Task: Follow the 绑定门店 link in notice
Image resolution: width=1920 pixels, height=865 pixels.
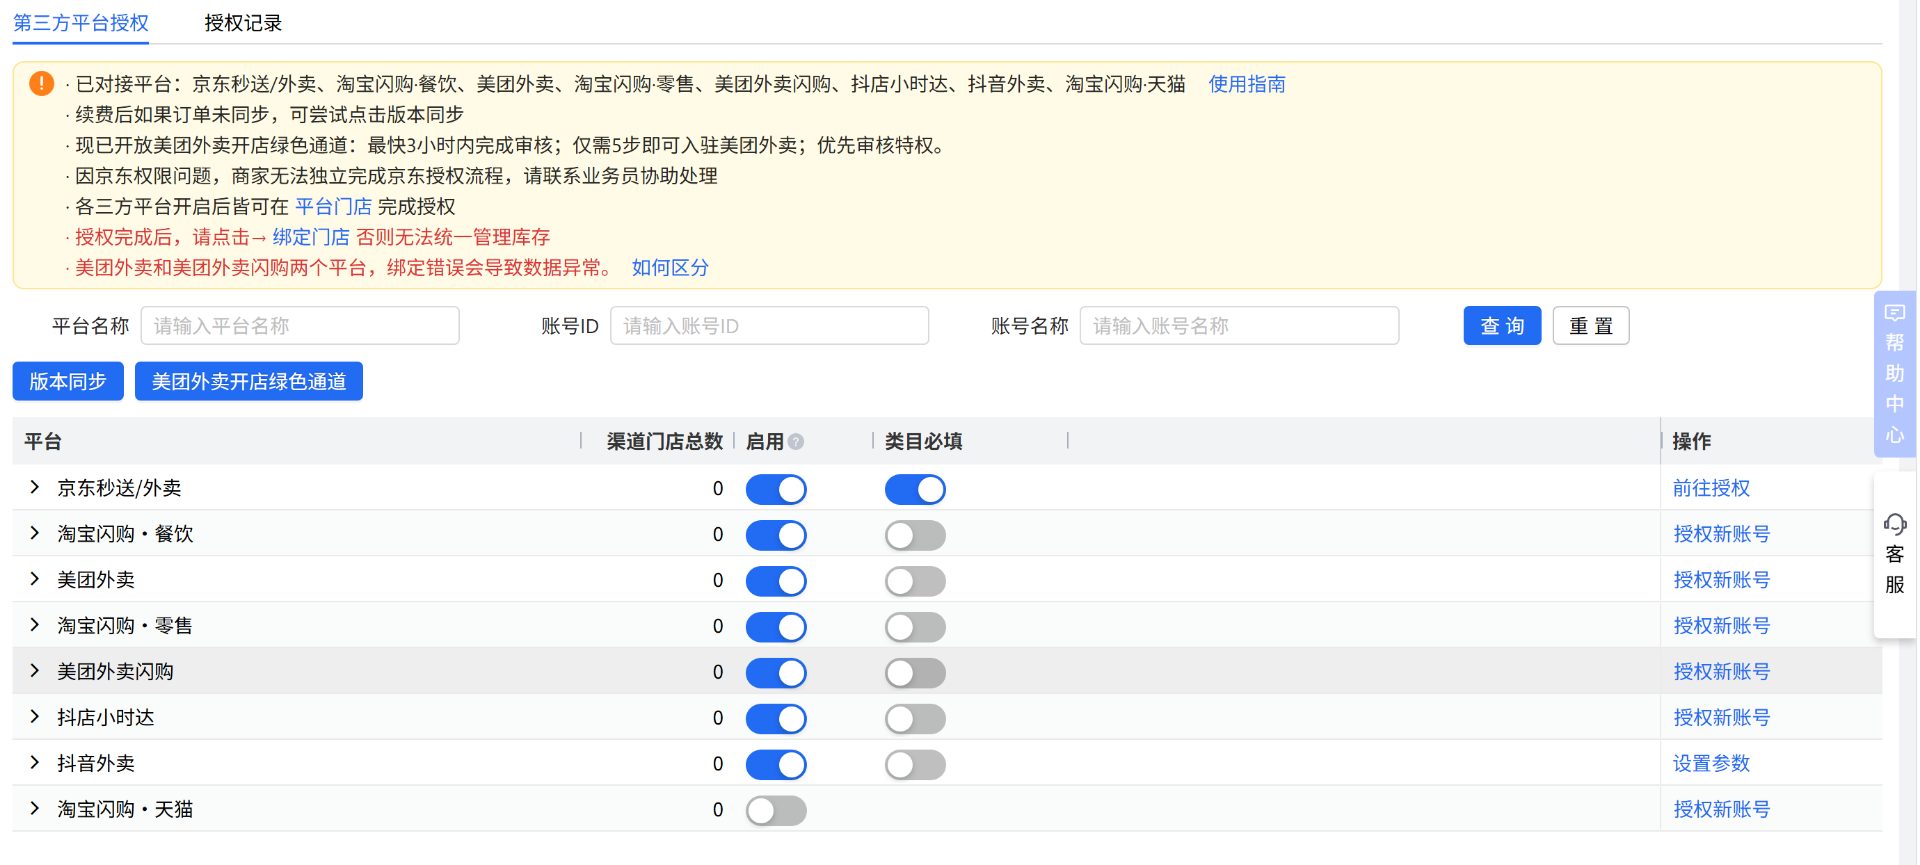Action: click(x=311, y=238)
